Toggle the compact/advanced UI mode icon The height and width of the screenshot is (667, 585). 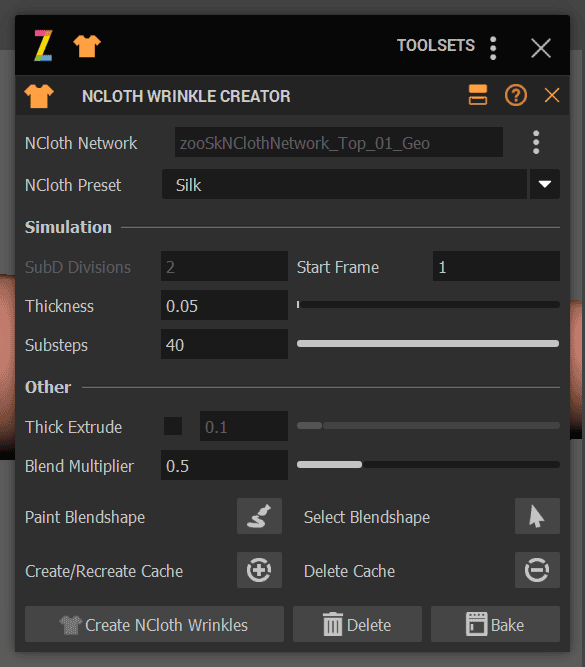[478, 95]
